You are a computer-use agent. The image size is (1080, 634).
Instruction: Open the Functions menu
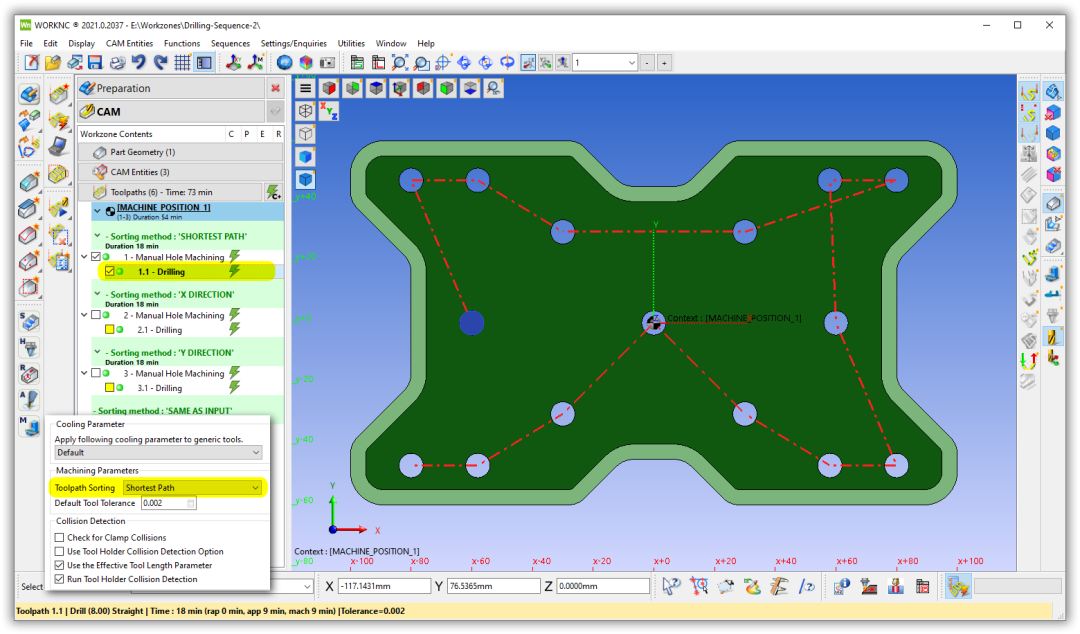[182, 43]
